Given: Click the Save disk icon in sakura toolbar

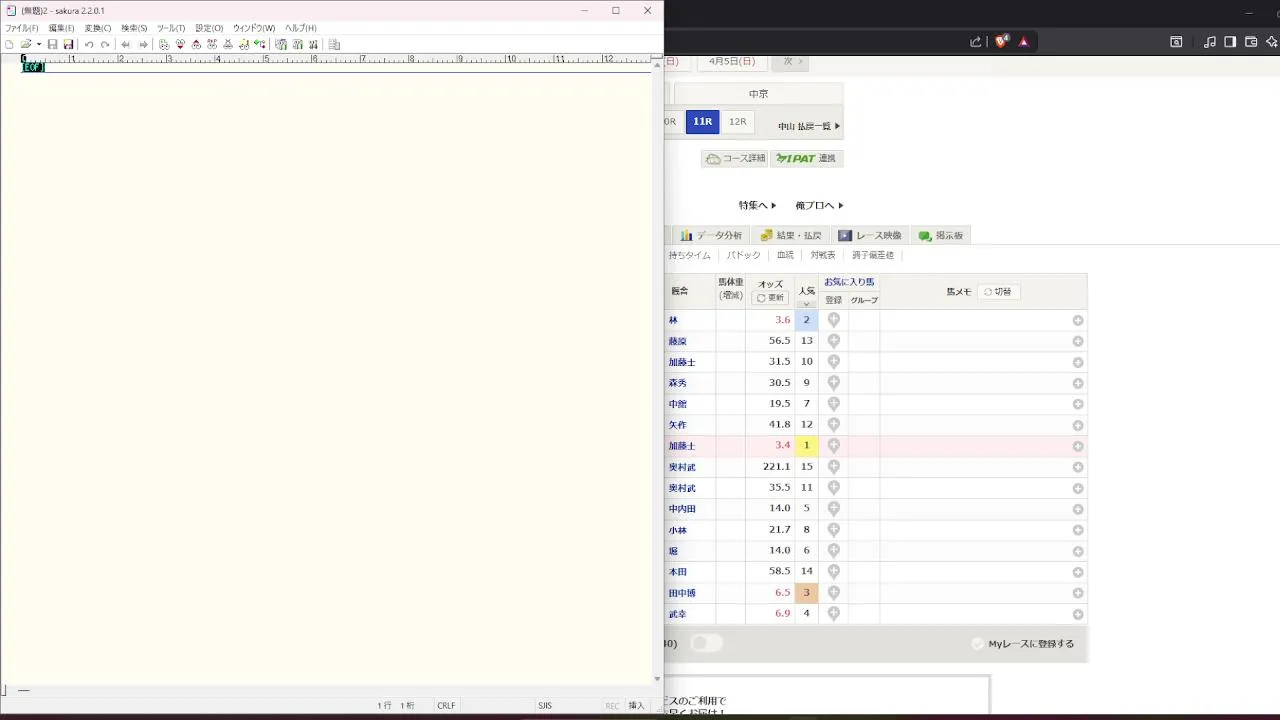Looking at the screenshot, I should coord(53,44).
